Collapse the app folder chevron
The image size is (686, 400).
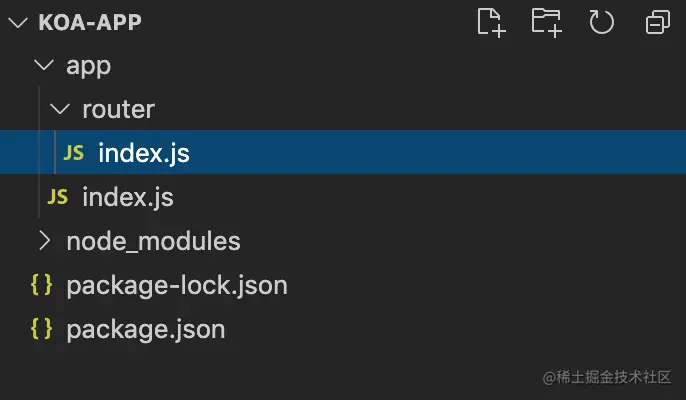[x=44, y=66]
